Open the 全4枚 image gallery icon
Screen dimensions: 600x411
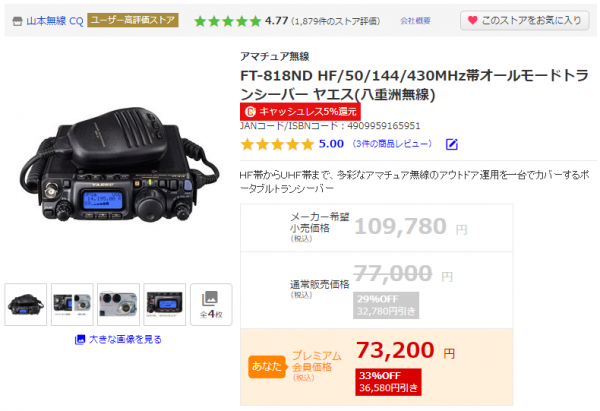(211, 305)
